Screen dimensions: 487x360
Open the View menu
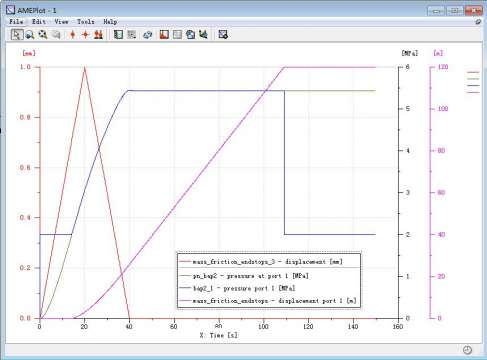click(x=61, y=22)
